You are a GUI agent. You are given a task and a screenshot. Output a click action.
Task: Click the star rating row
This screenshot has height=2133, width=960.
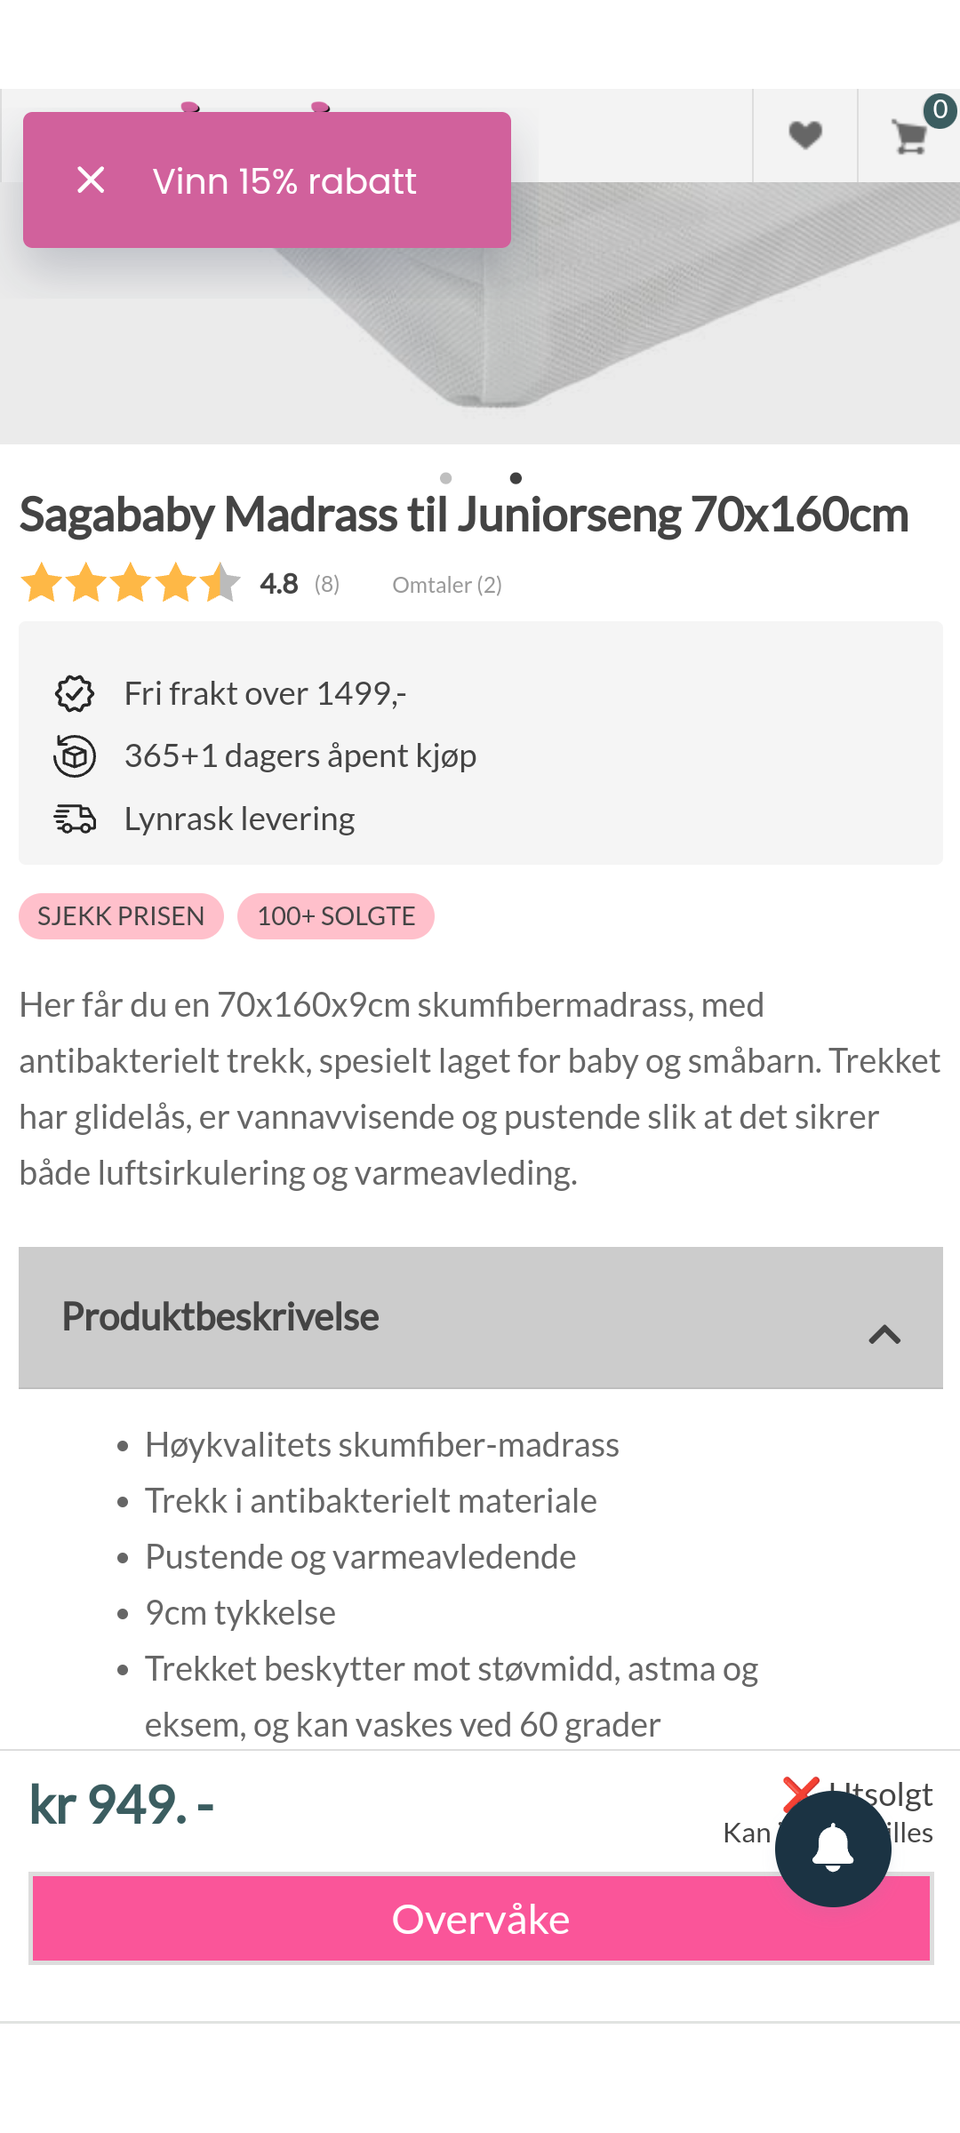point(131,583)
